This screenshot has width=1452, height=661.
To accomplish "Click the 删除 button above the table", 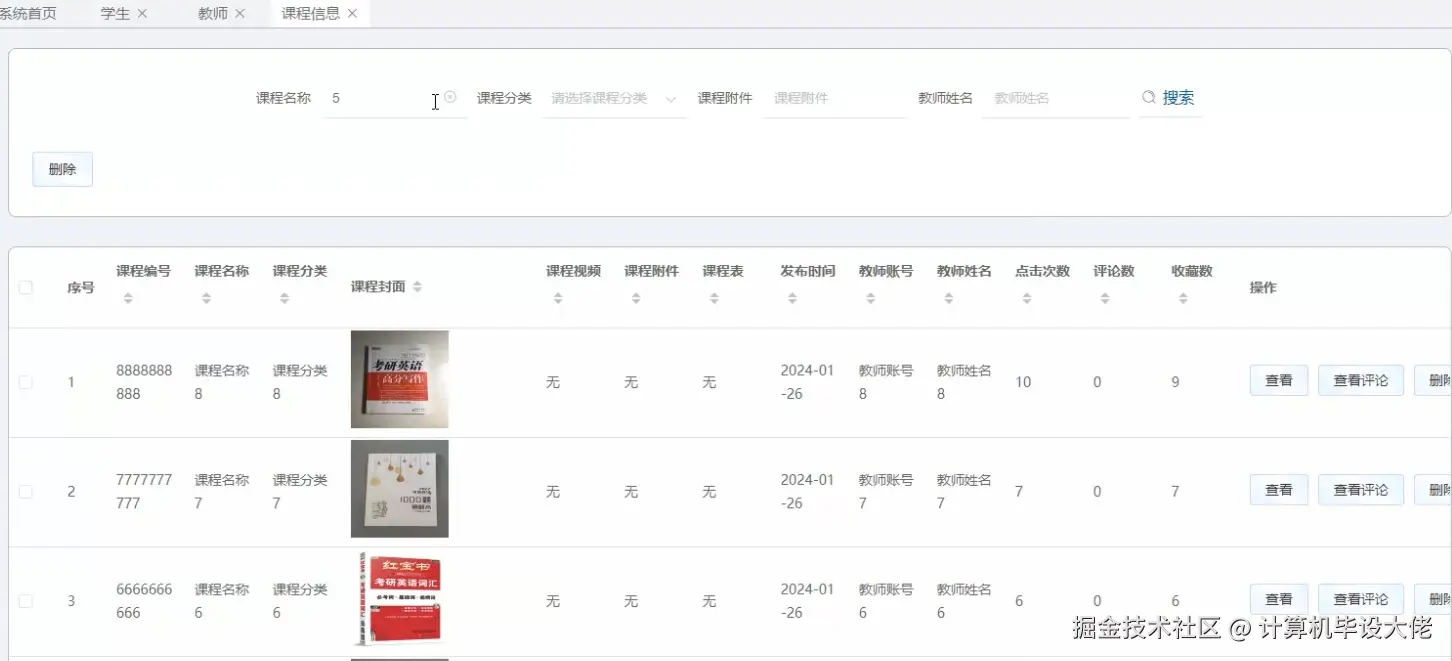I will 62,168.
